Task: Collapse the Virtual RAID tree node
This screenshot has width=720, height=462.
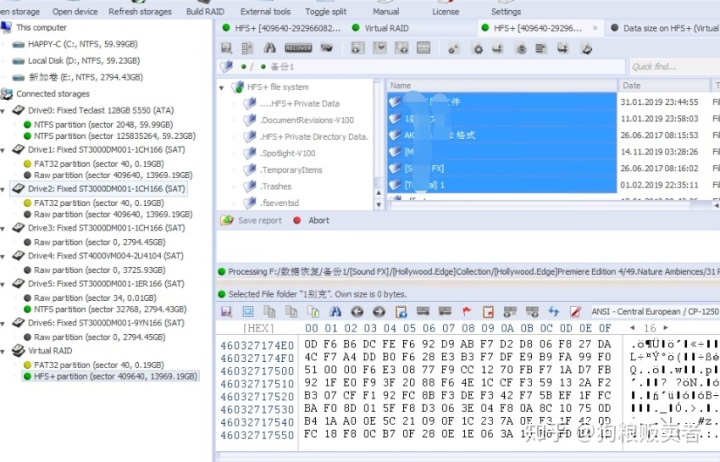Action: (x=3, y=351)
